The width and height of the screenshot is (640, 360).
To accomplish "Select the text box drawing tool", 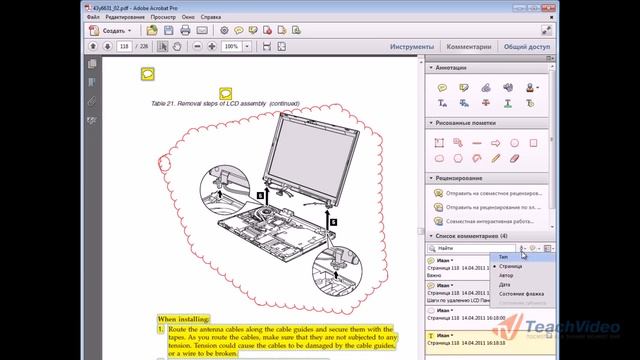I will [x=439, y=143].
